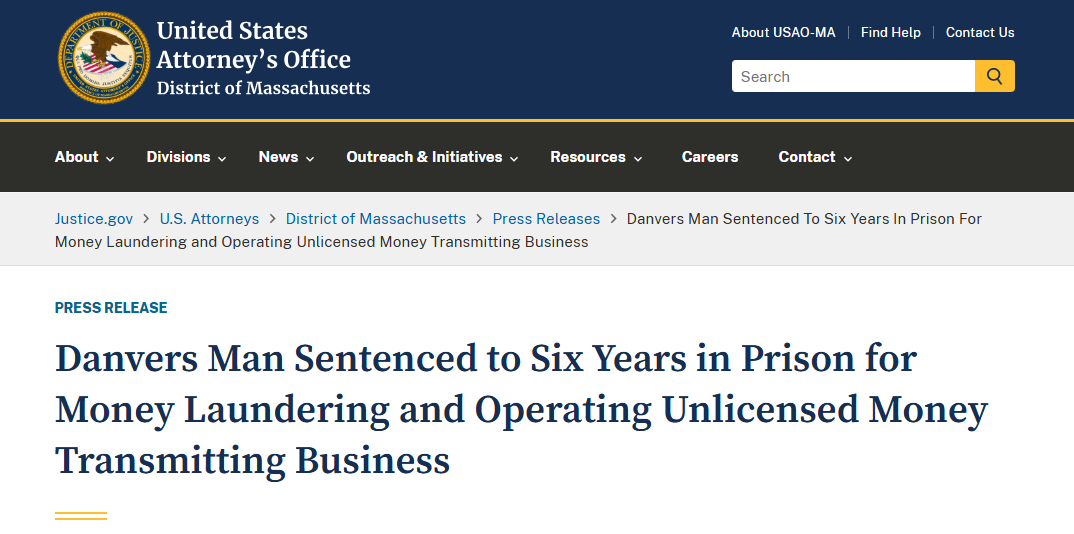Click the Danvers Man Sentenced headline
This screenshot has width=1074, height=534.
521,409
